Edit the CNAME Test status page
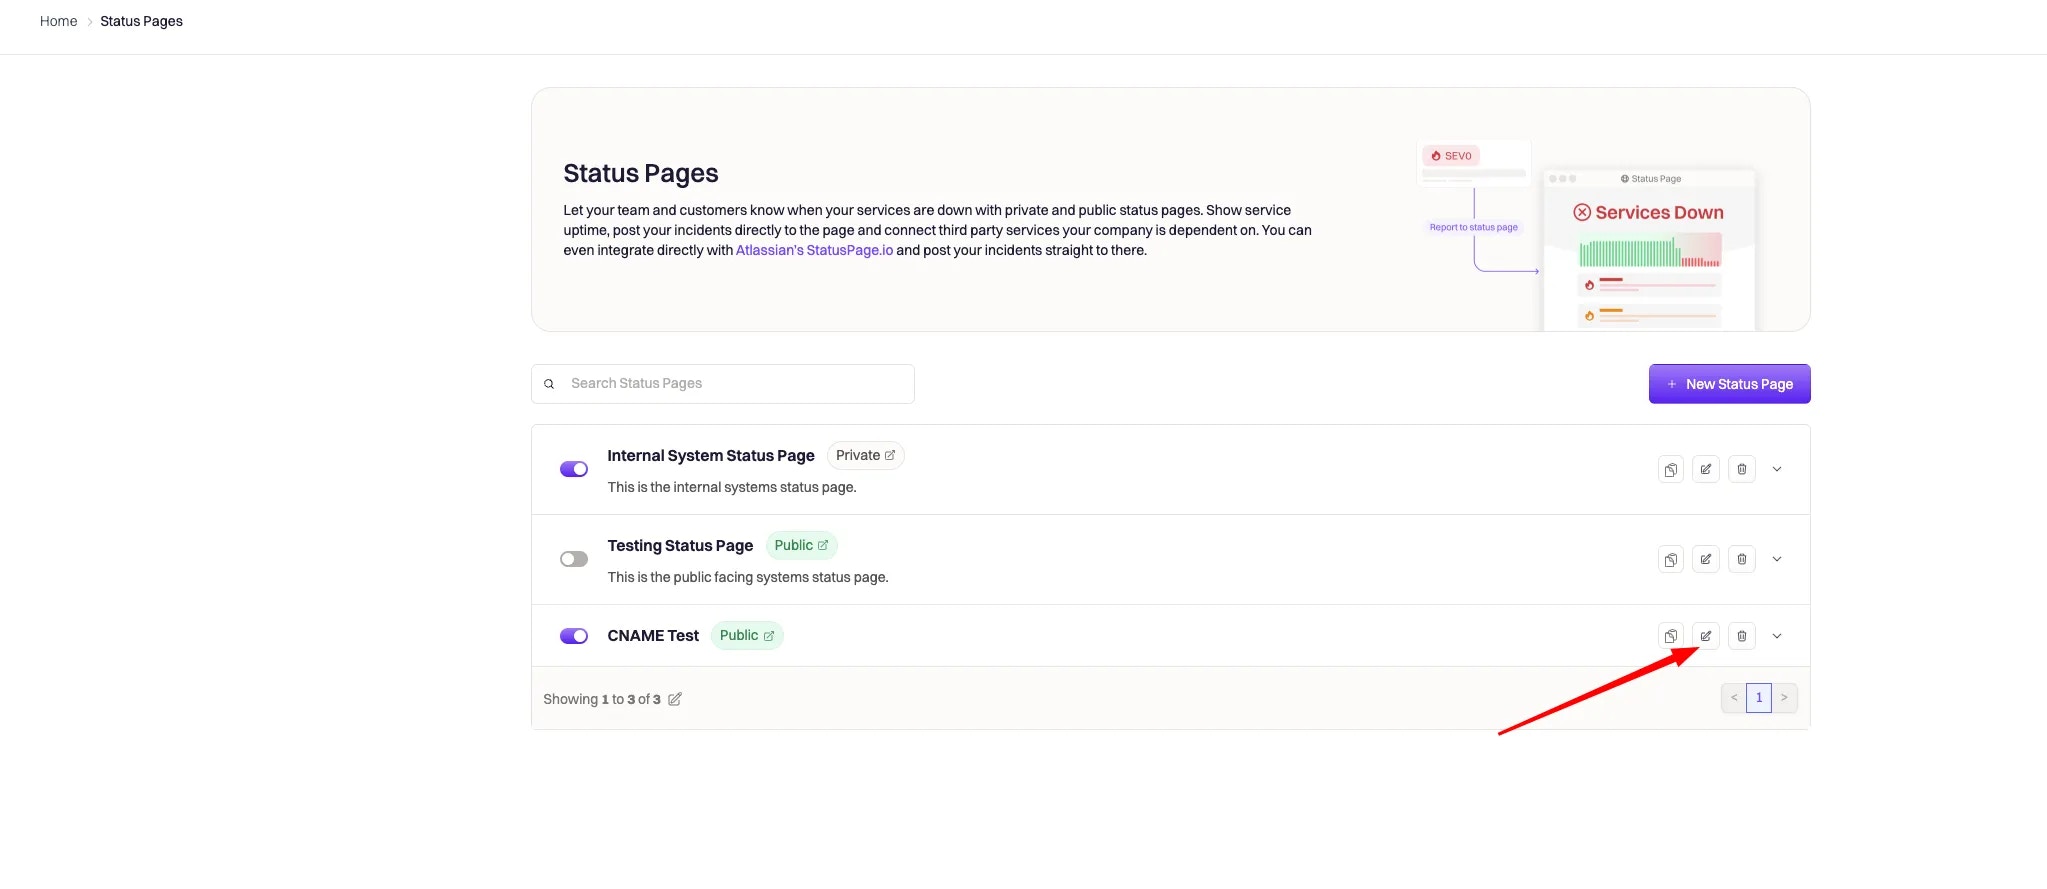The width and height of the screenshot is (2047, 889). click(1706, 636)
